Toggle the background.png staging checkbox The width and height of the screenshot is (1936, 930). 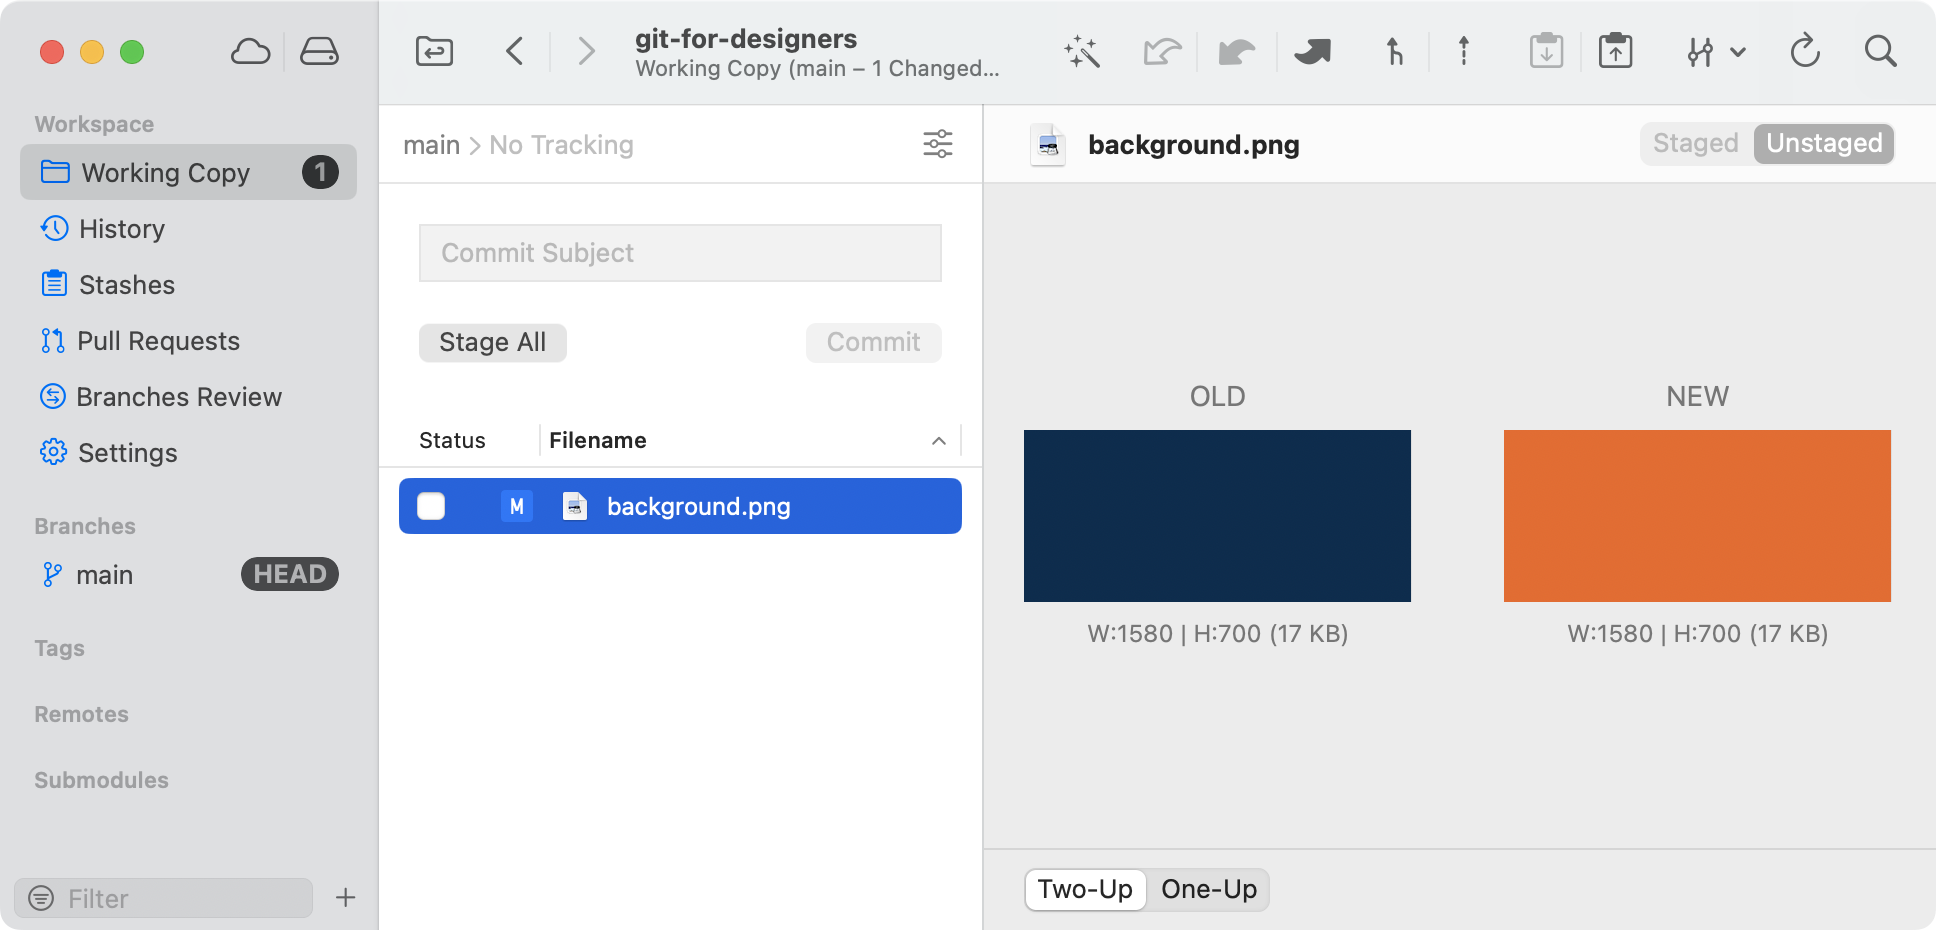pyautogui.click(x=430, y=506)
